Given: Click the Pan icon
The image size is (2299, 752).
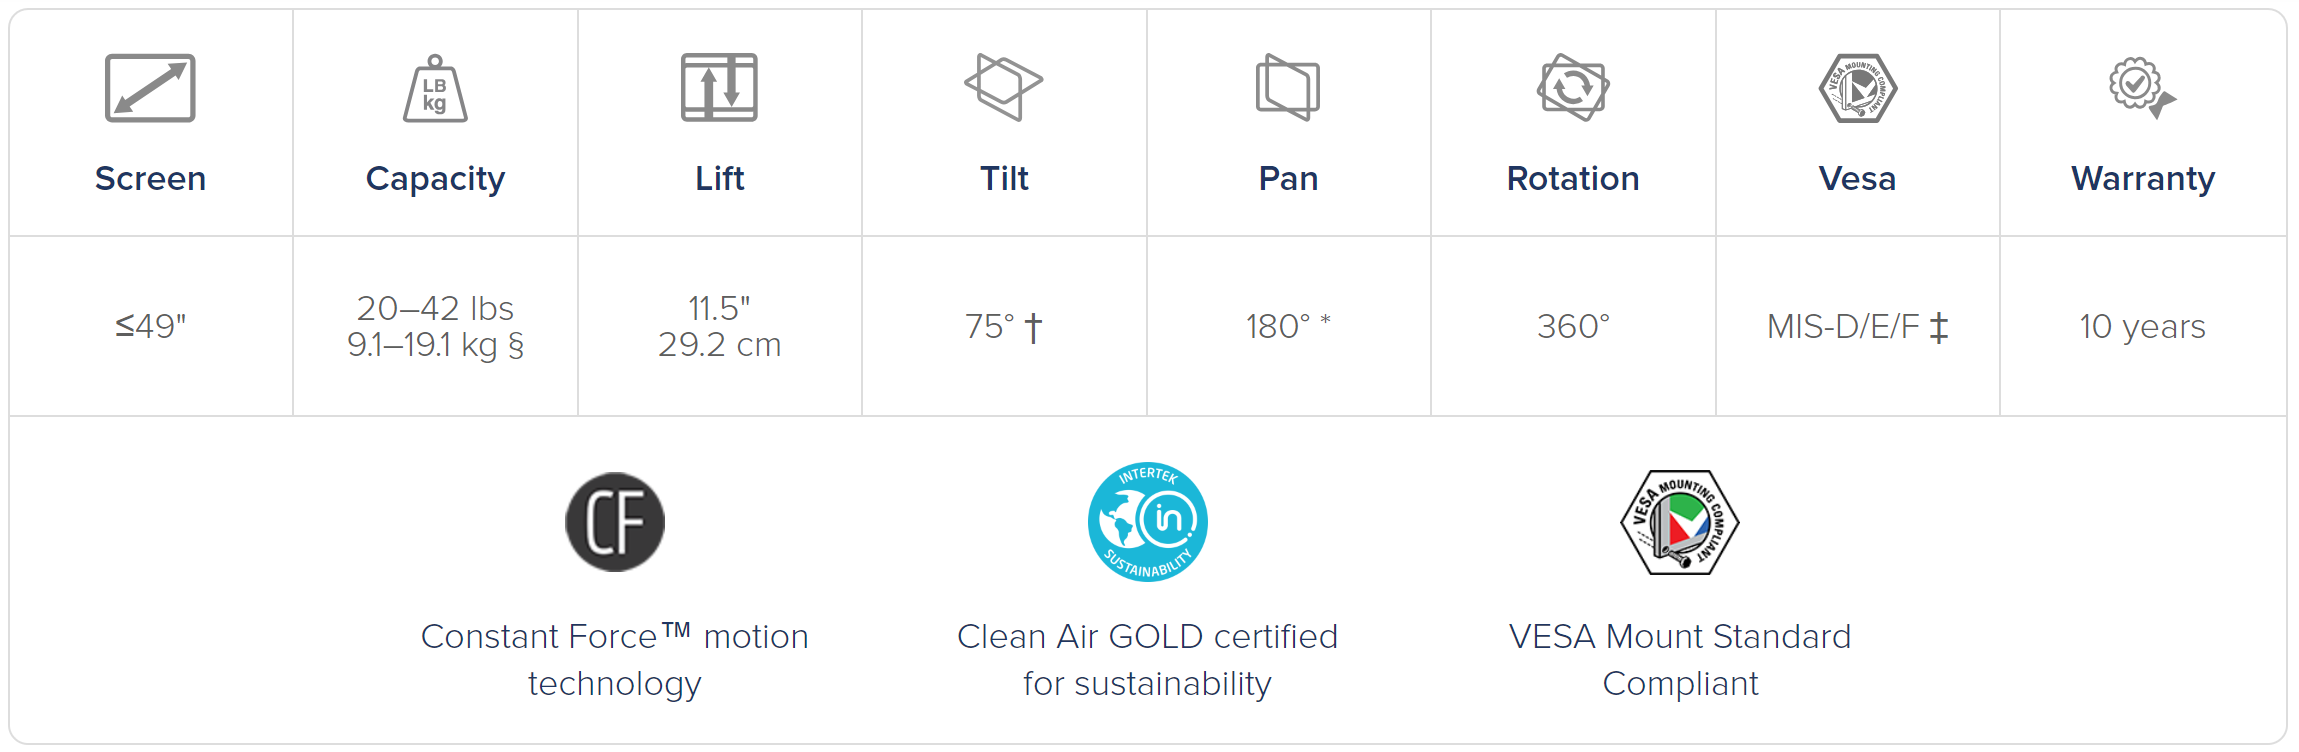Looking at the screenshot, I should pyautogui.click(x=1288, y=88).
